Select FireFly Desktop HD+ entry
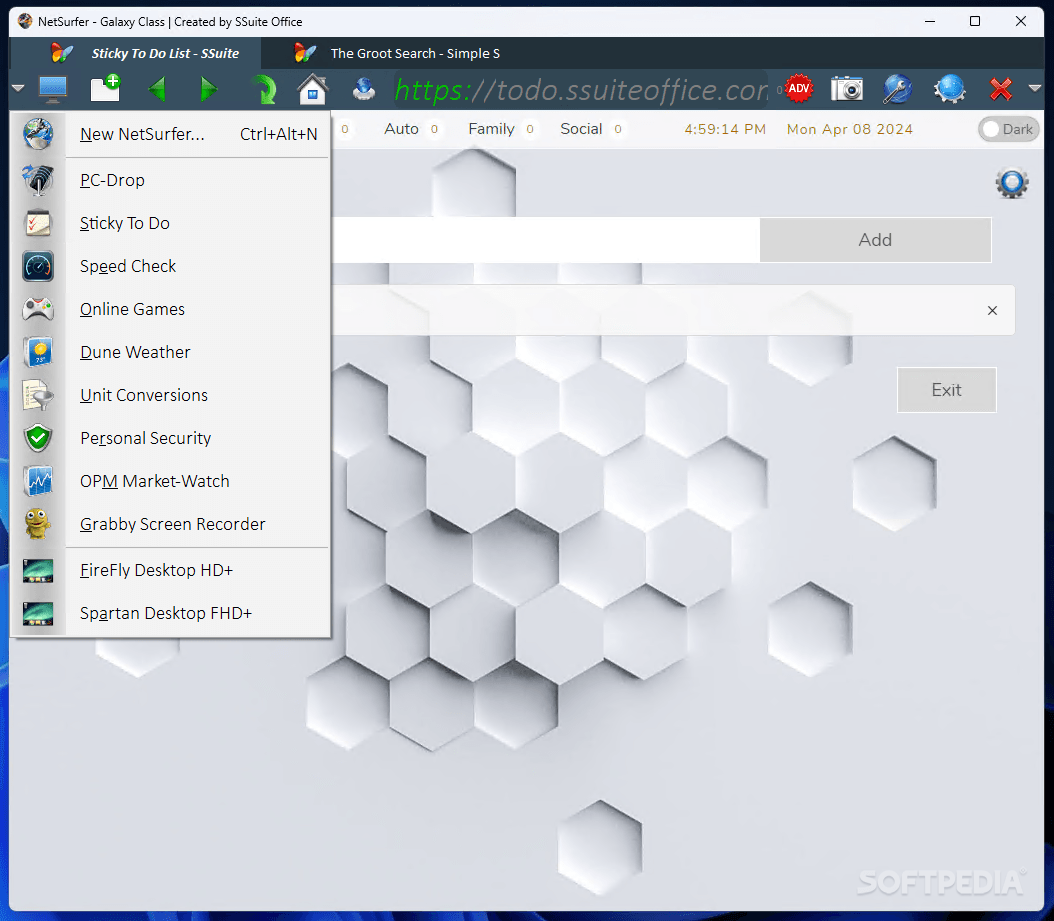 pyautogui.click(x=171, y=570)
